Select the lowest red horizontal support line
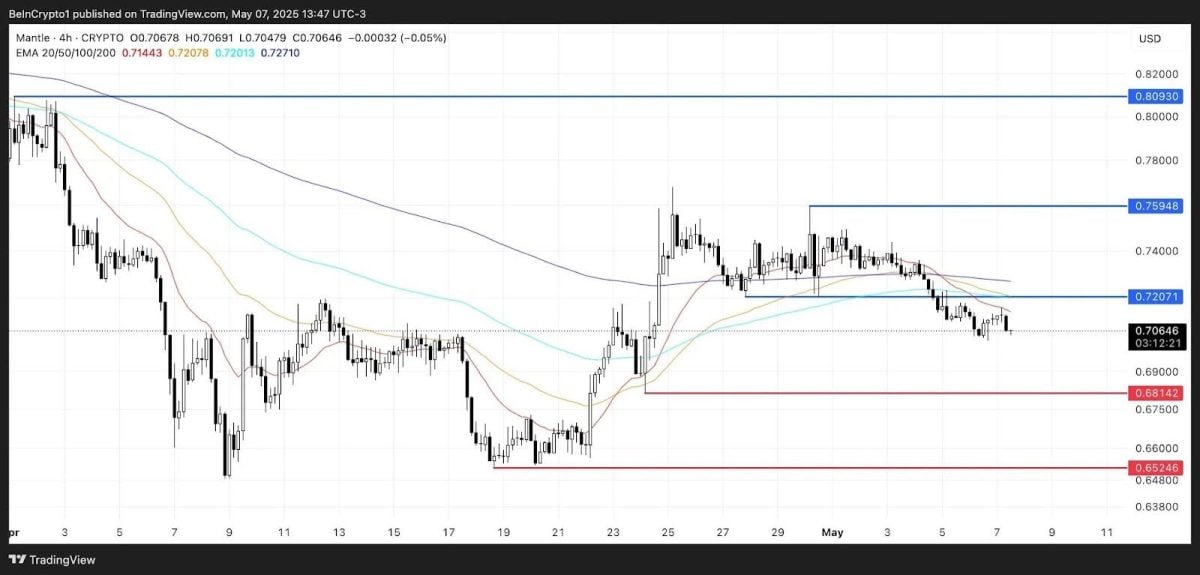The width and height of the screenshot is (1200, 575). 800,467
